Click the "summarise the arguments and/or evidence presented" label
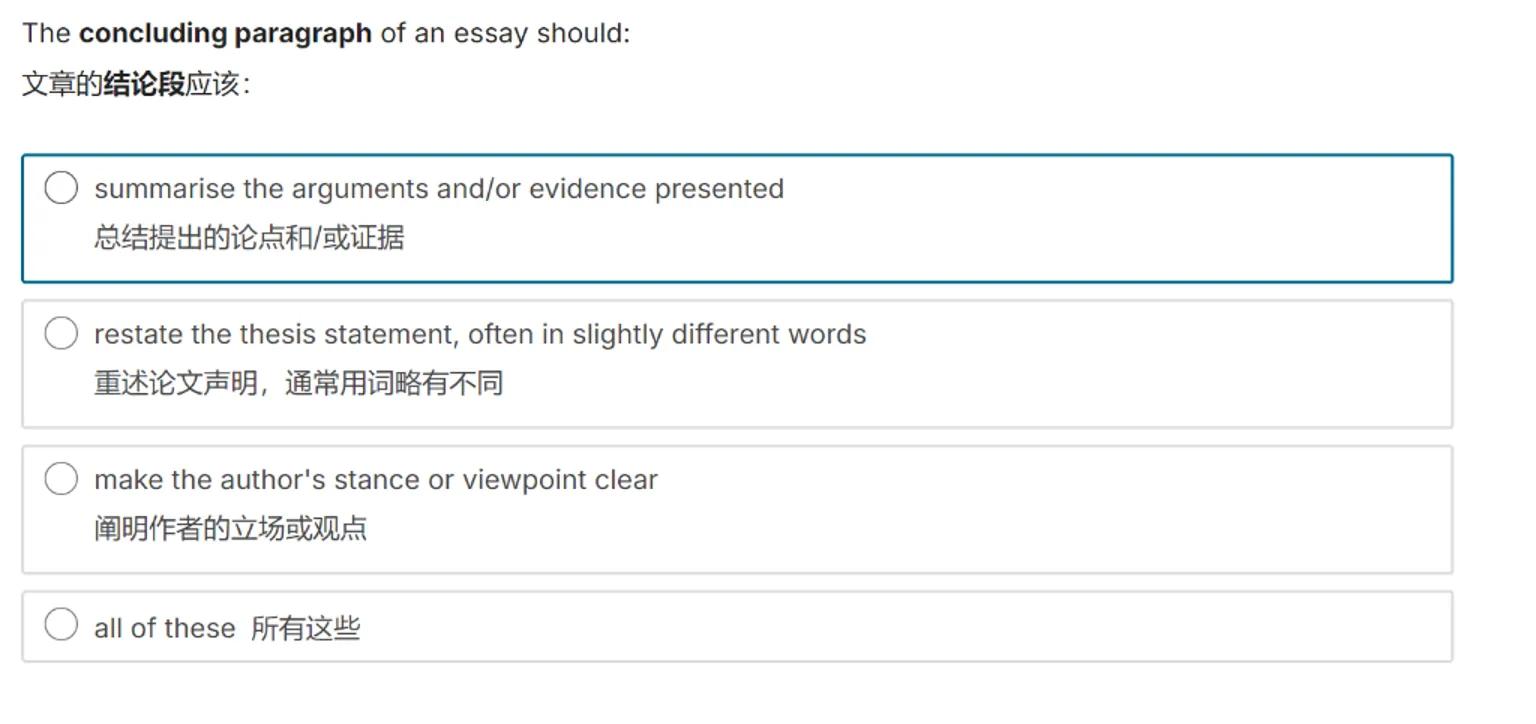Viewport: 1536px width, 724px height. pos(438,189)
